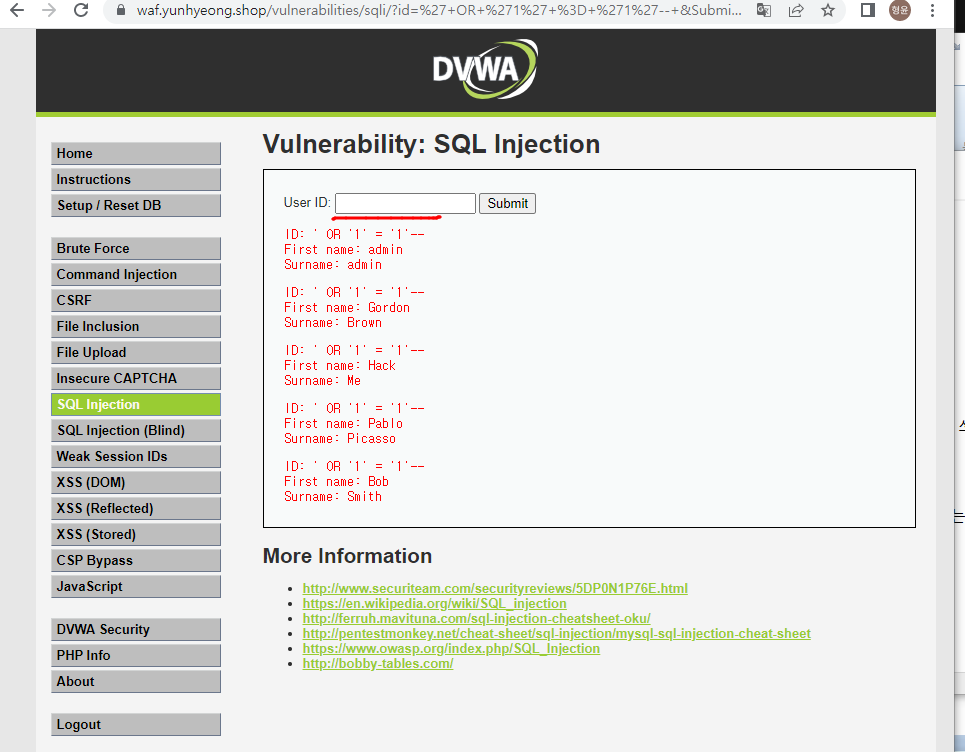Open the translate page icon
965x752 pixels.
tap(764, 10)
